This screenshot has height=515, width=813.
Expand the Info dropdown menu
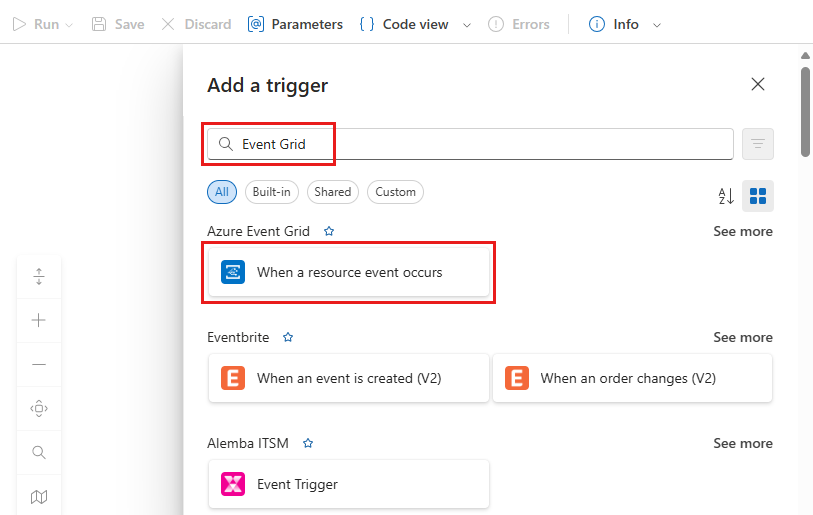(x=657, y=24)
